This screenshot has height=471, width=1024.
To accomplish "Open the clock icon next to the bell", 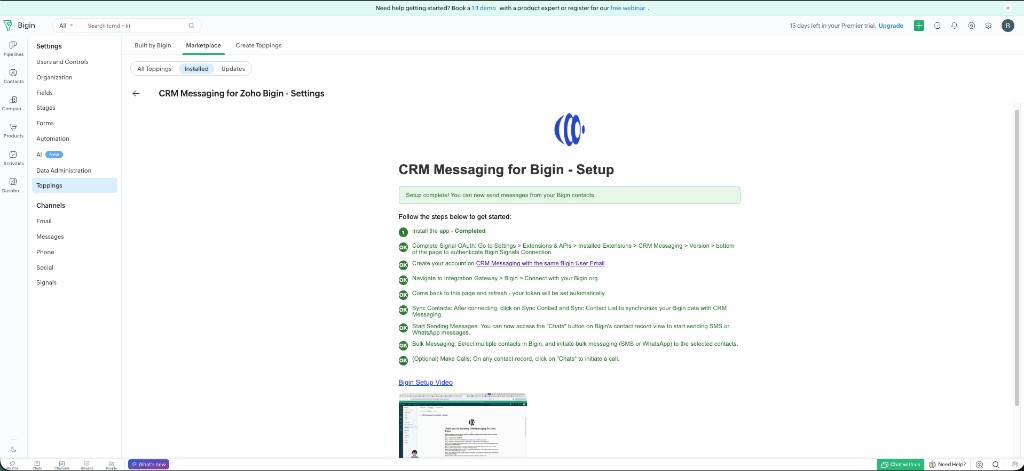I will (937, 25).
